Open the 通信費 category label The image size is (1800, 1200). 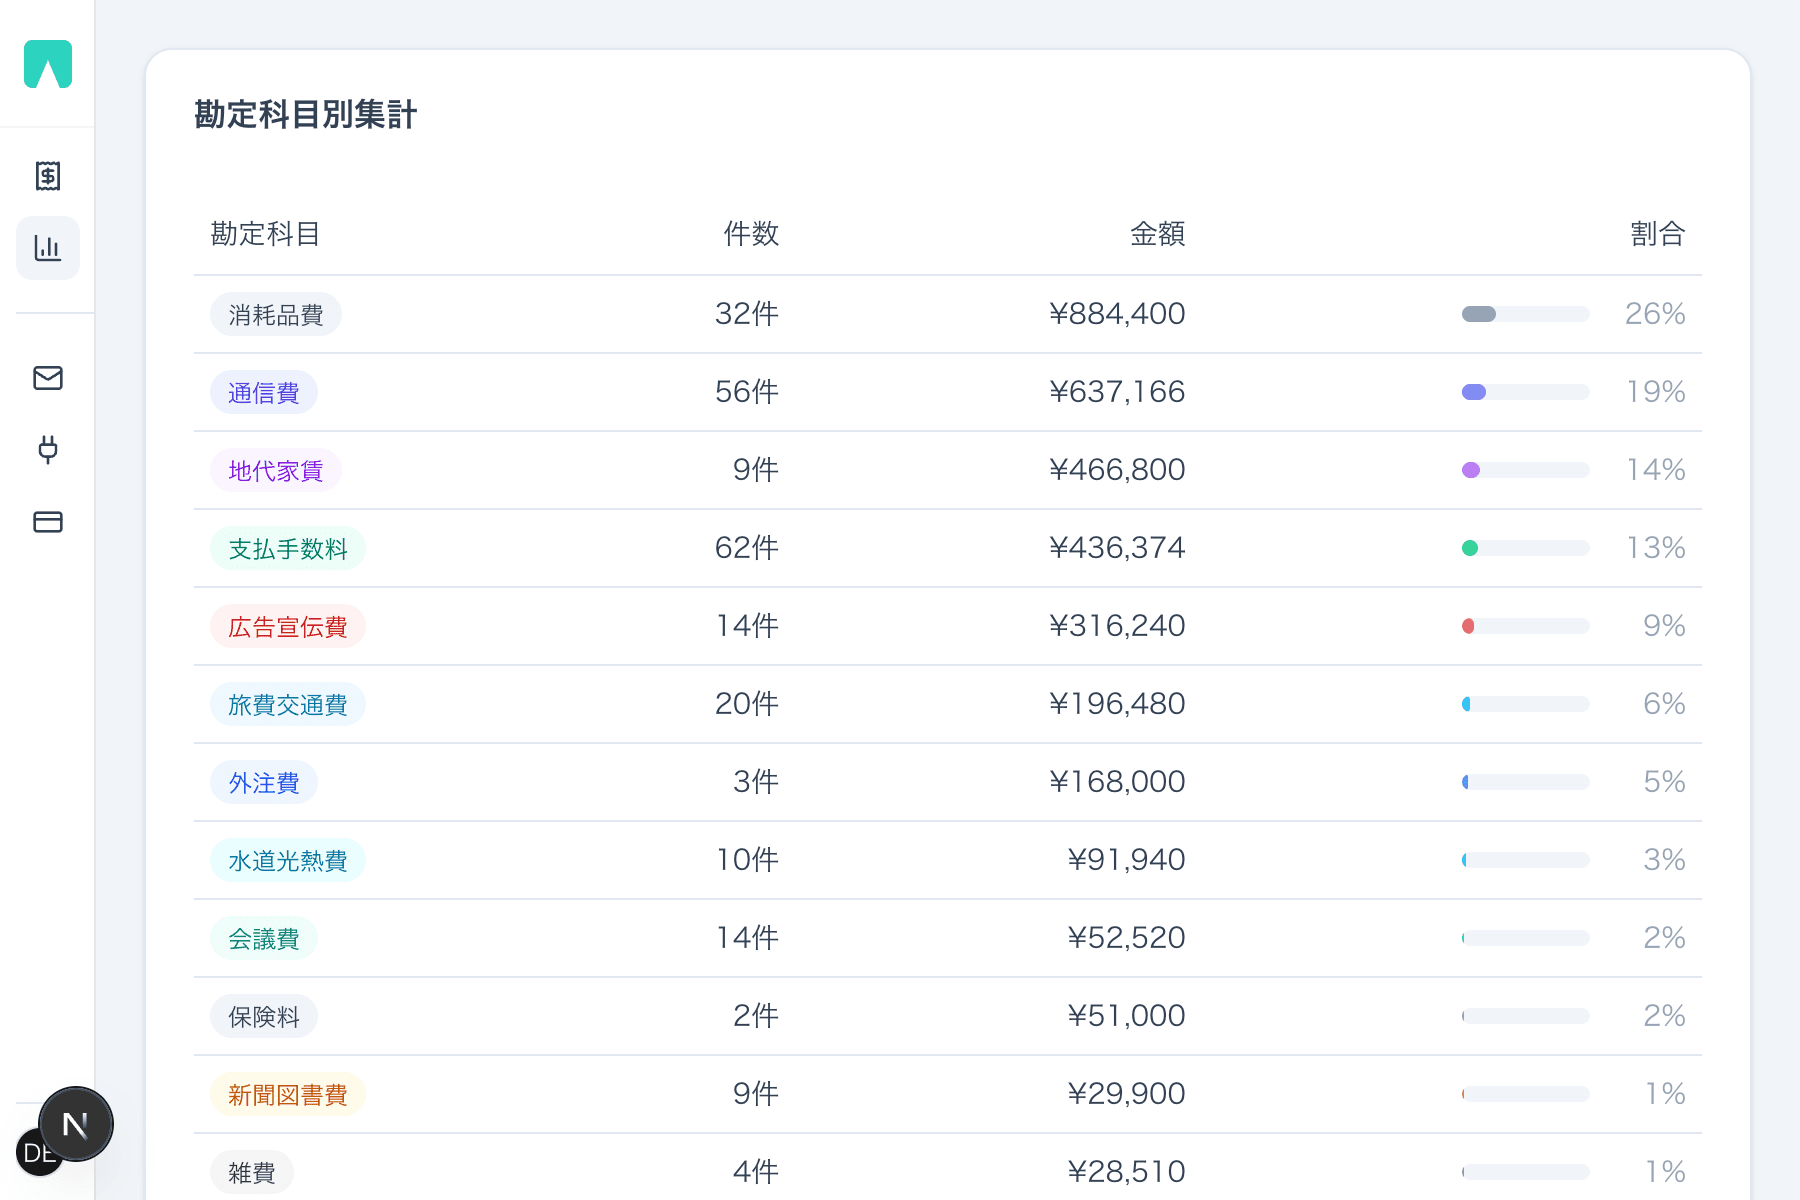pos(263,391)
